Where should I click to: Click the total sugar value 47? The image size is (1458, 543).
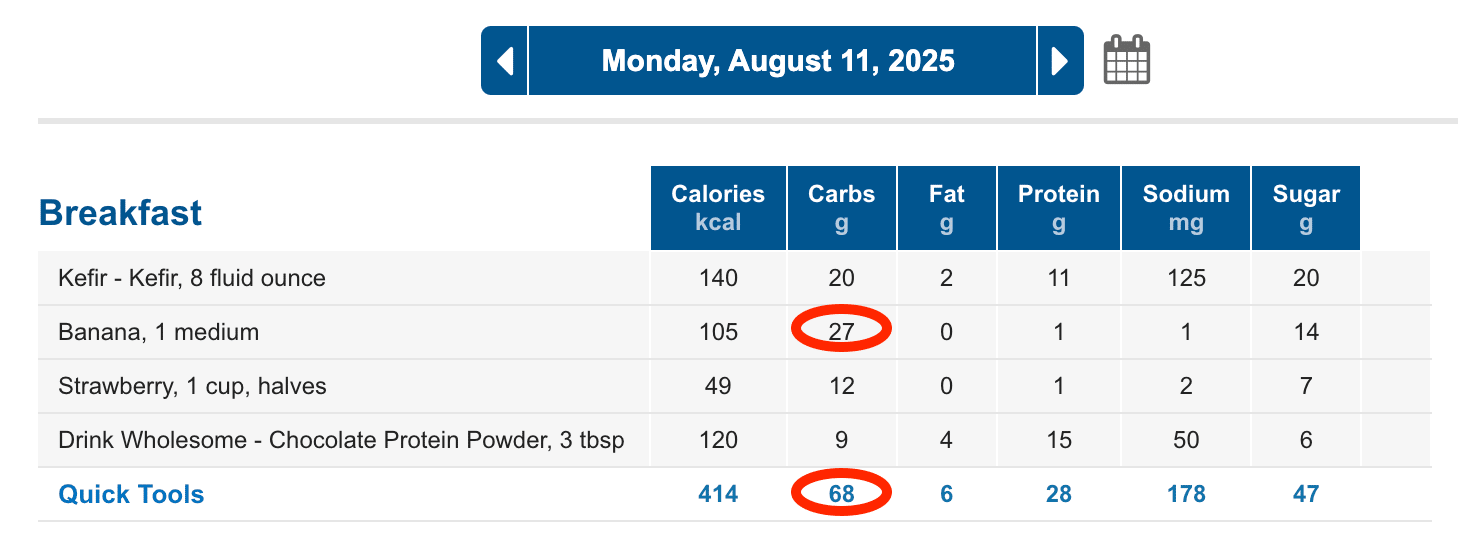coord(1306,494)
